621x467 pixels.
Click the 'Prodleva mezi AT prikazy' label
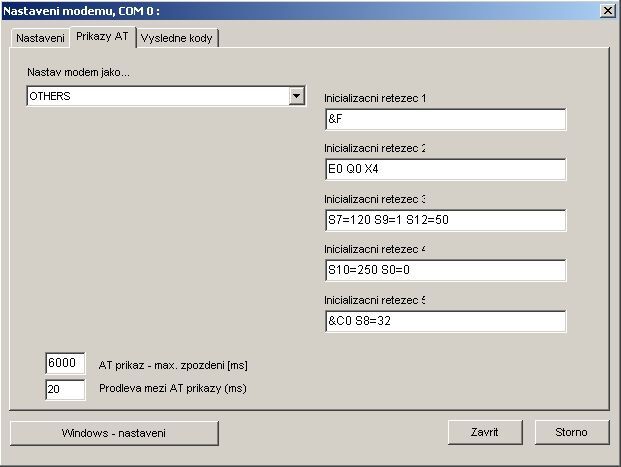coord(172,389)
